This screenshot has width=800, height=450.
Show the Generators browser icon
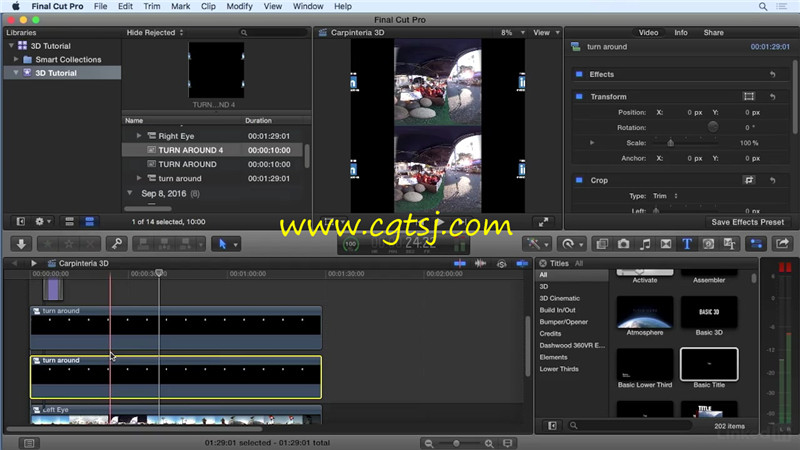(x=708, y=244)
